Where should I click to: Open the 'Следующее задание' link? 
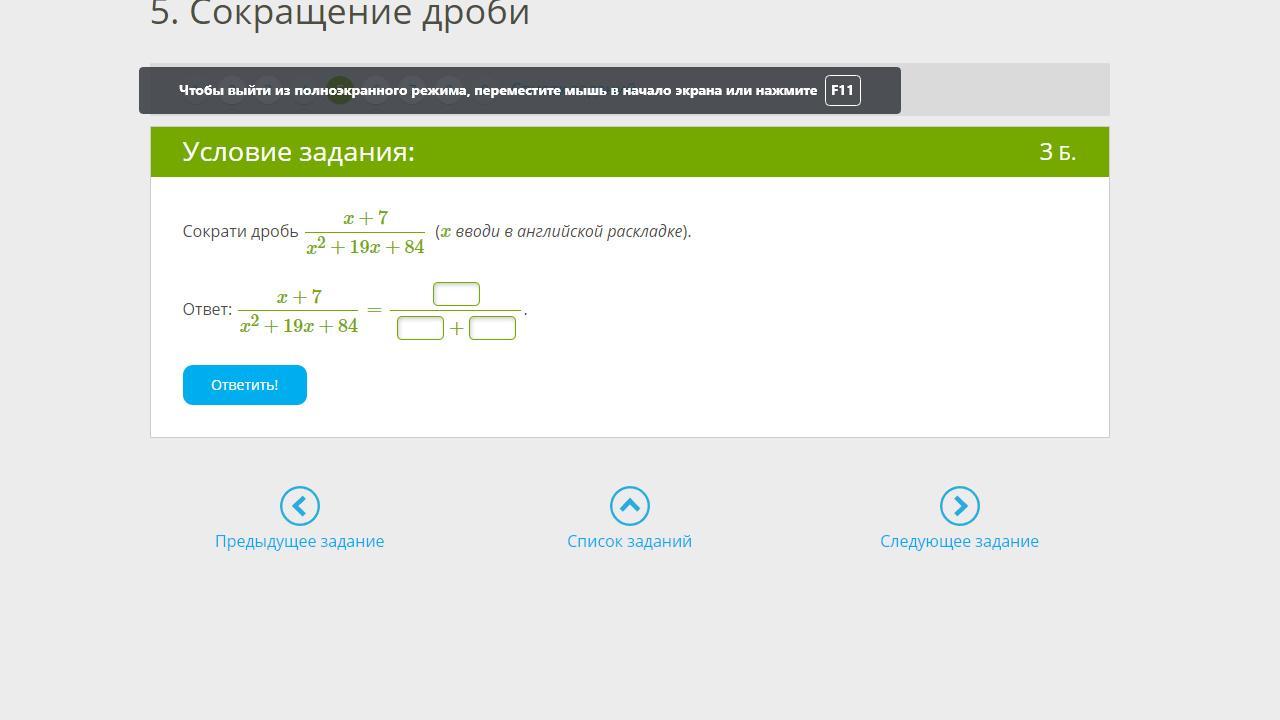(960, 541)
